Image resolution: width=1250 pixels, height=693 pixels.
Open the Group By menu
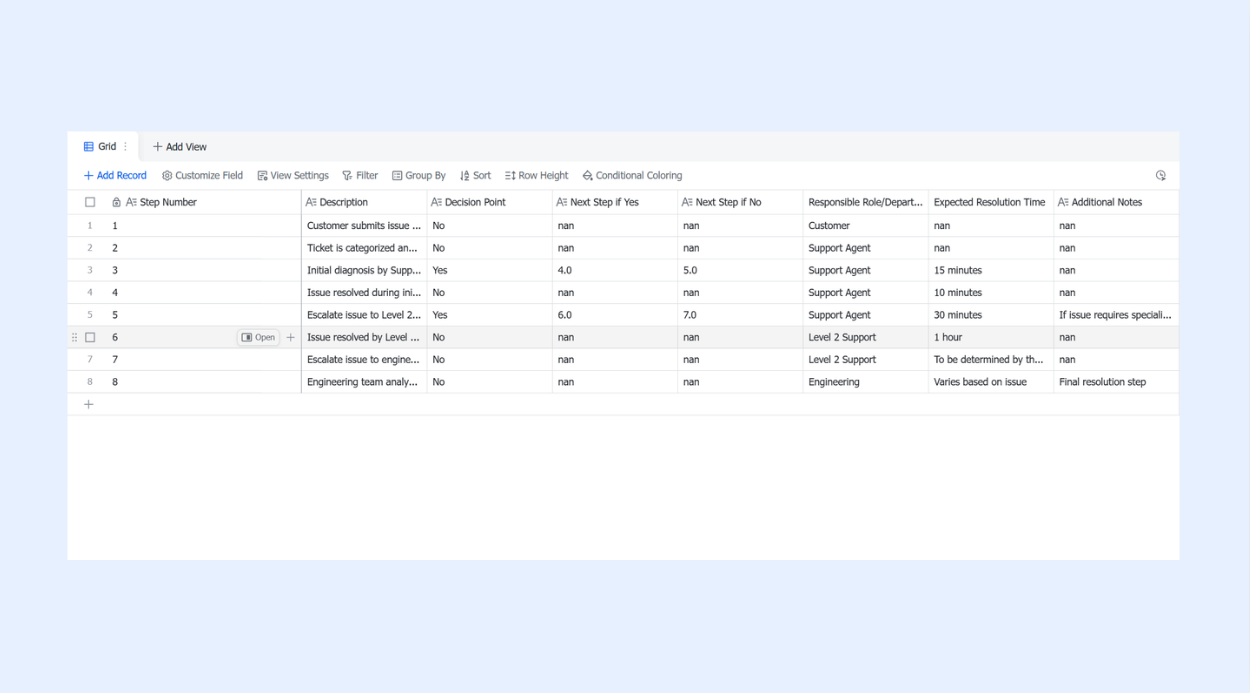pyautogui.click(x=419, y=175)
